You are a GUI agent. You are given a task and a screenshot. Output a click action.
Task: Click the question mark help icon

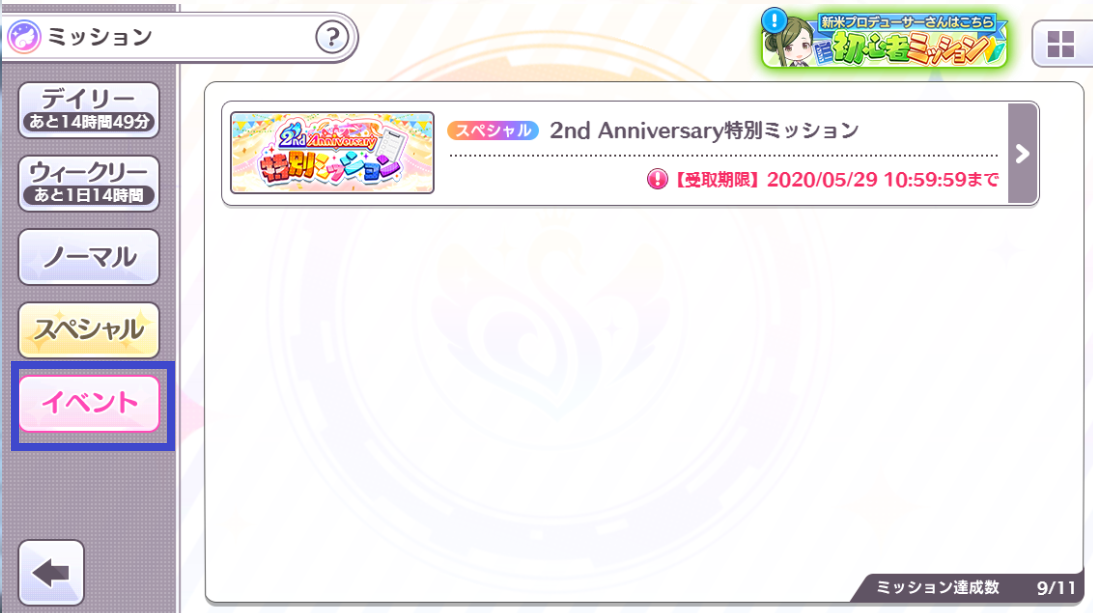tap(332, 37)
